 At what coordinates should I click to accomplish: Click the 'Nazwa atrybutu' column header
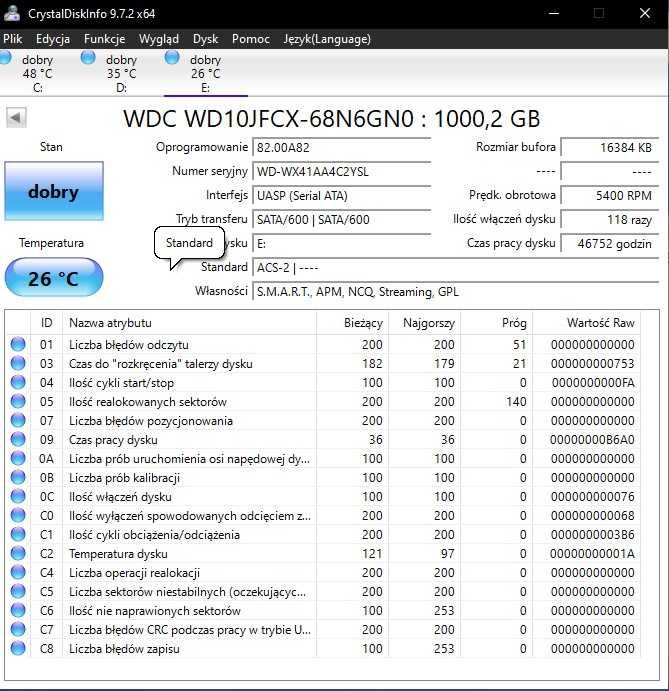(x=190, y=323)
